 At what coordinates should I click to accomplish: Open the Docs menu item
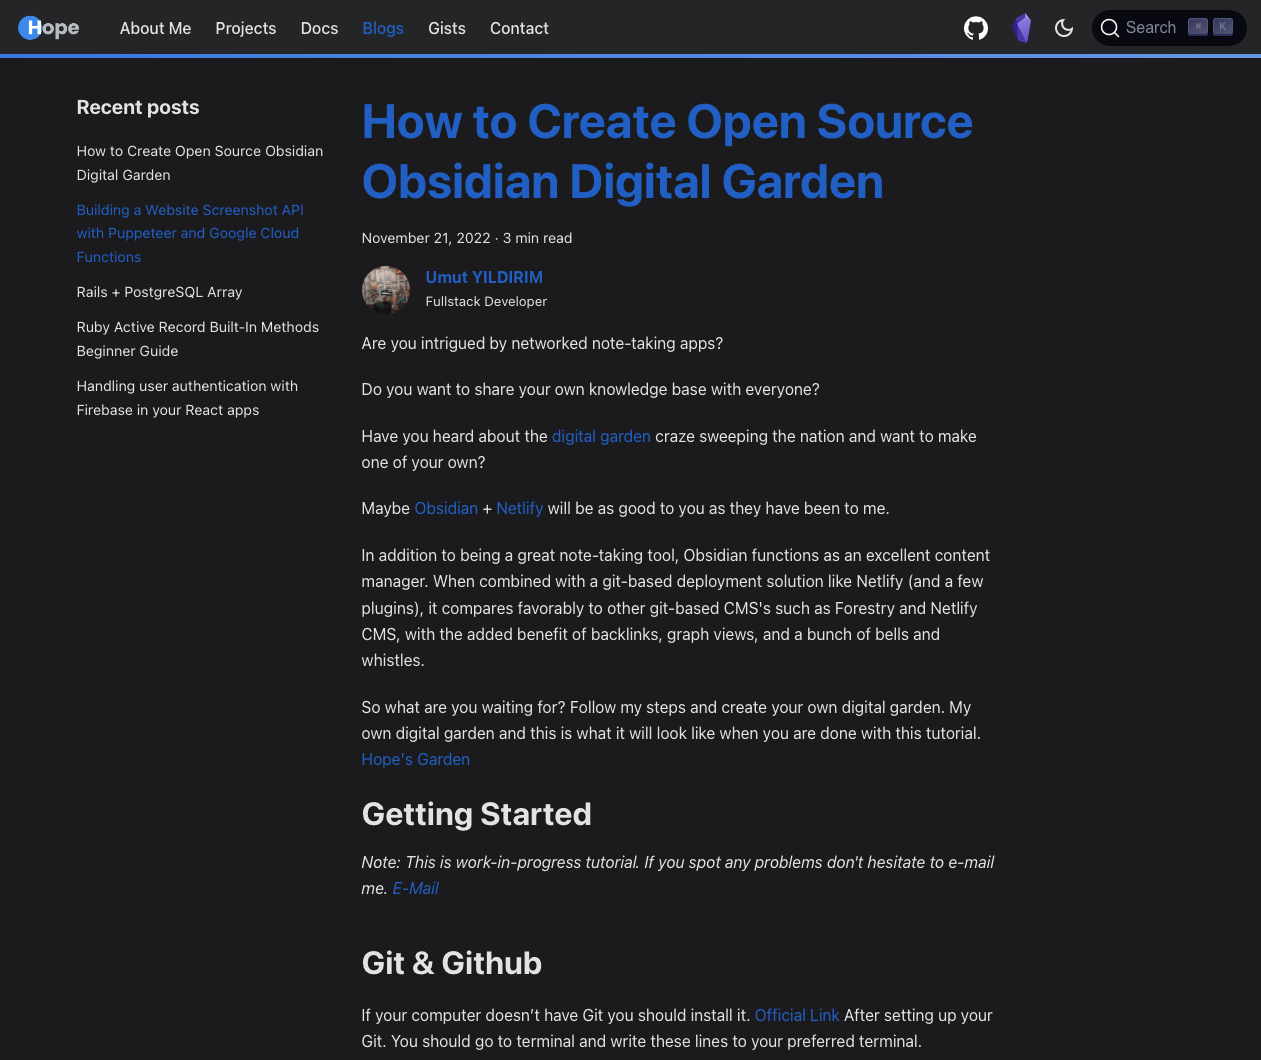click(320, 28)
